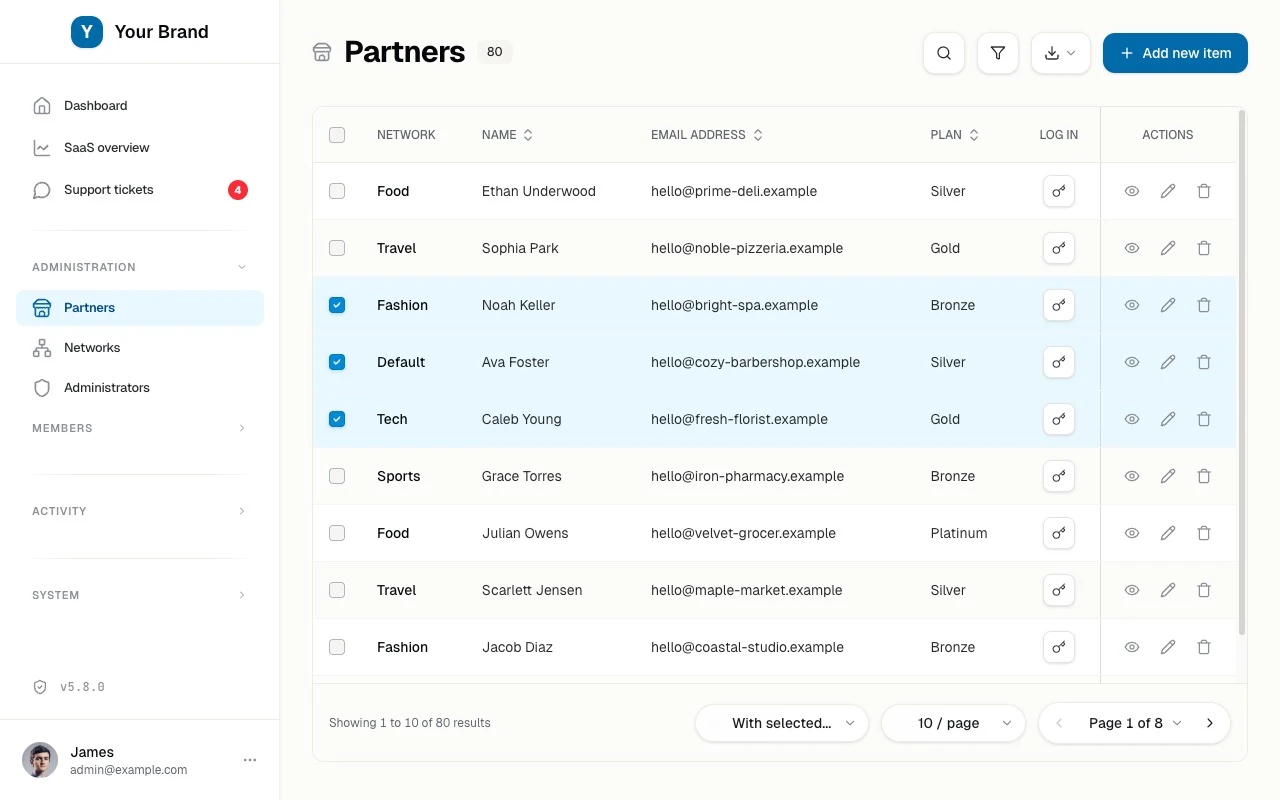Open Support tickets in sidebar

(140, 190)
